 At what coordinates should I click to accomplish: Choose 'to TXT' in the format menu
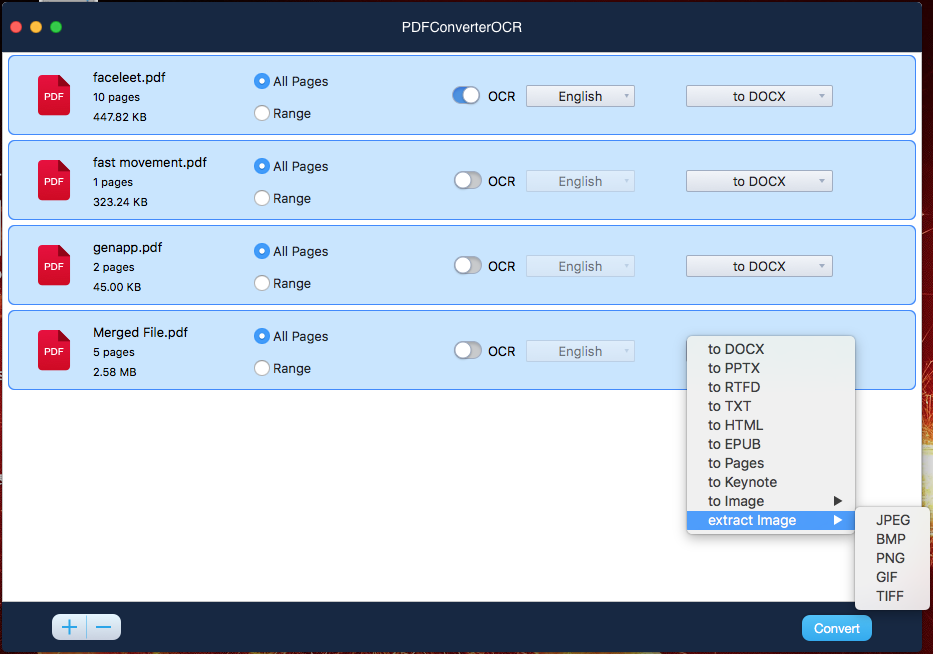coord(771,406)
